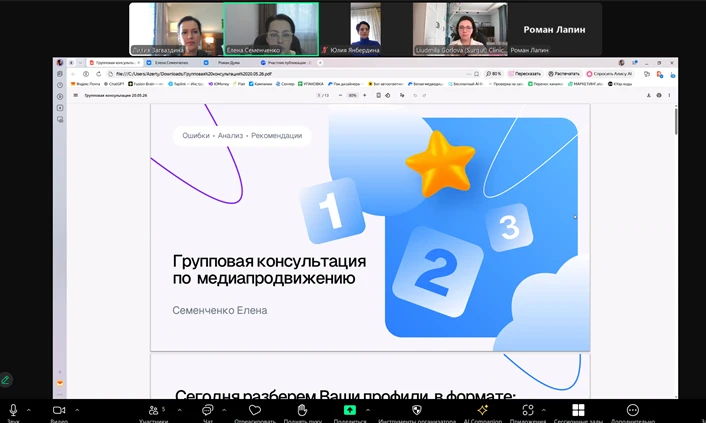Open the Яндекс Почта bookmark
Viewport: 706px width, 423px height.
pos(87,84)
